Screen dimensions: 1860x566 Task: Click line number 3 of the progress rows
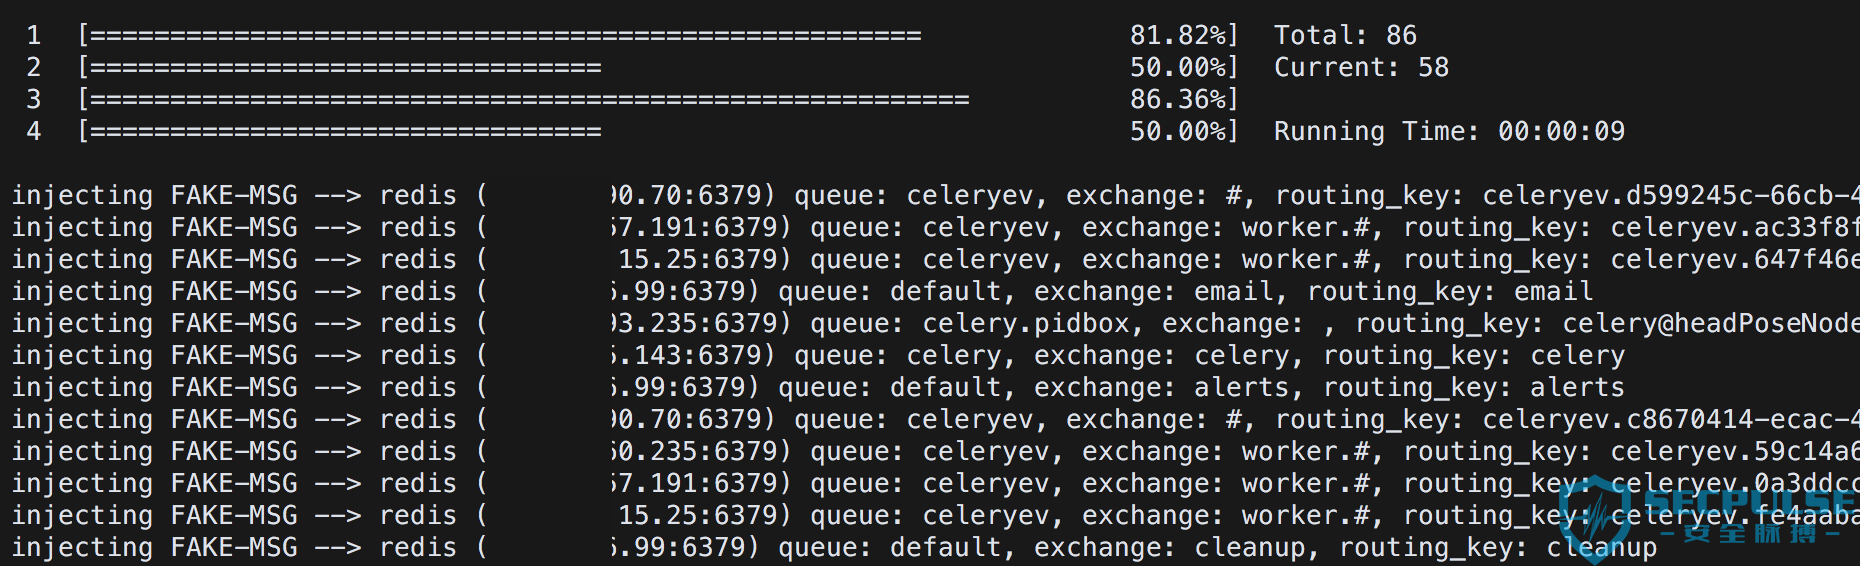[34, 100]
